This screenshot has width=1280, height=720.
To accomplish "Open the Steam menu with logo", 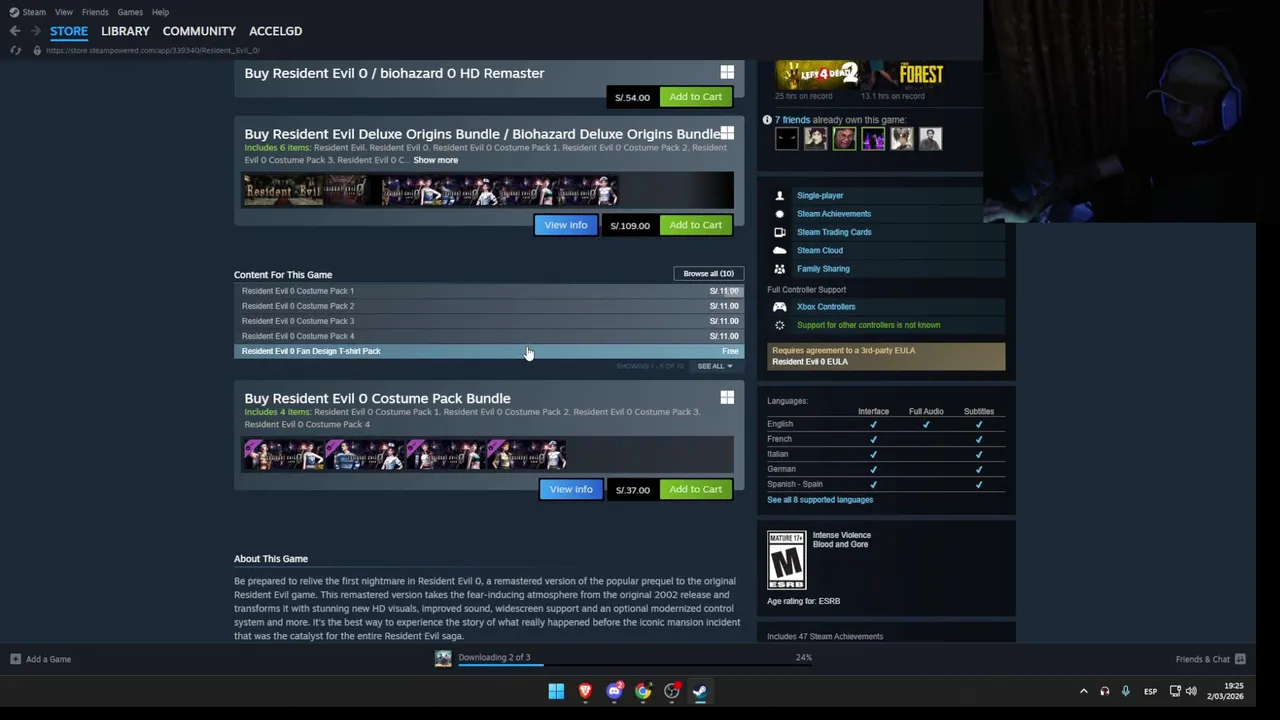I will tap(27, 12).
